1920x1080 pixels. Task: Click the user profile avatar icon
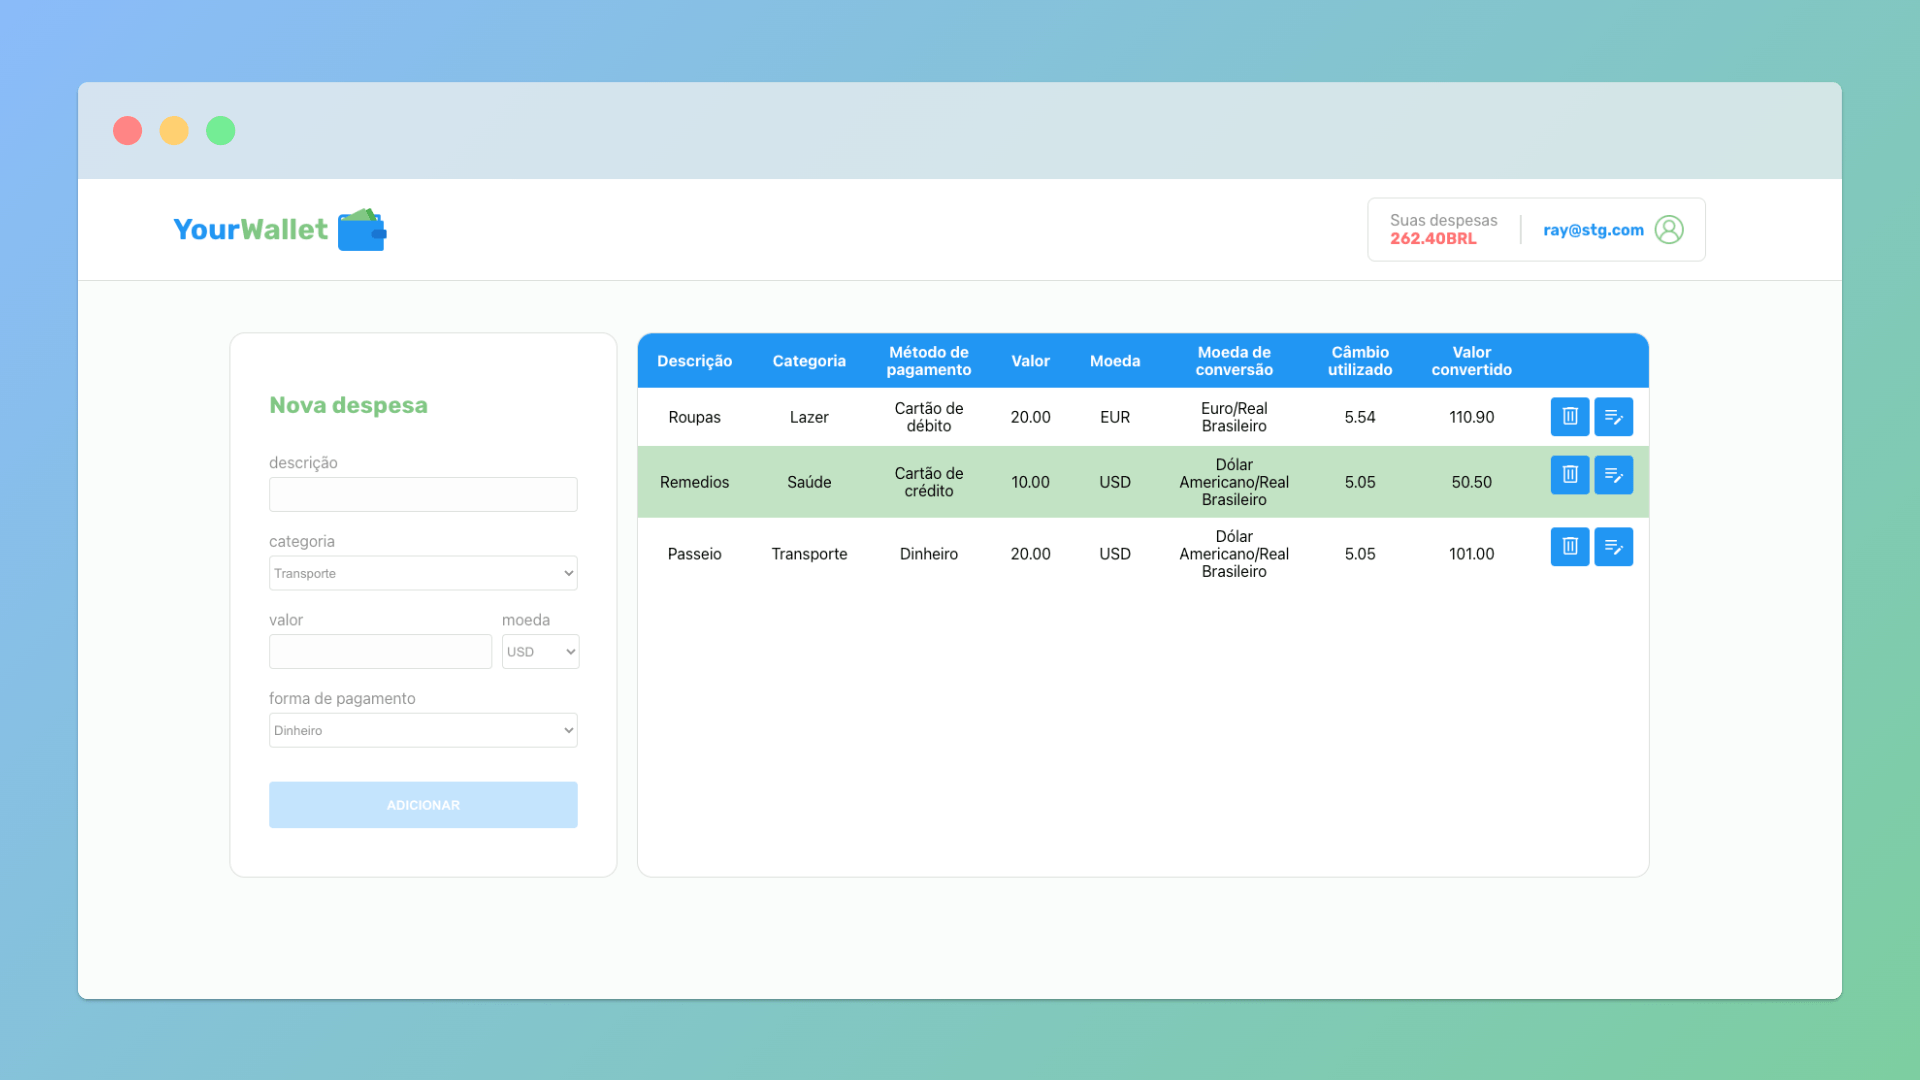pos(1668,230)
